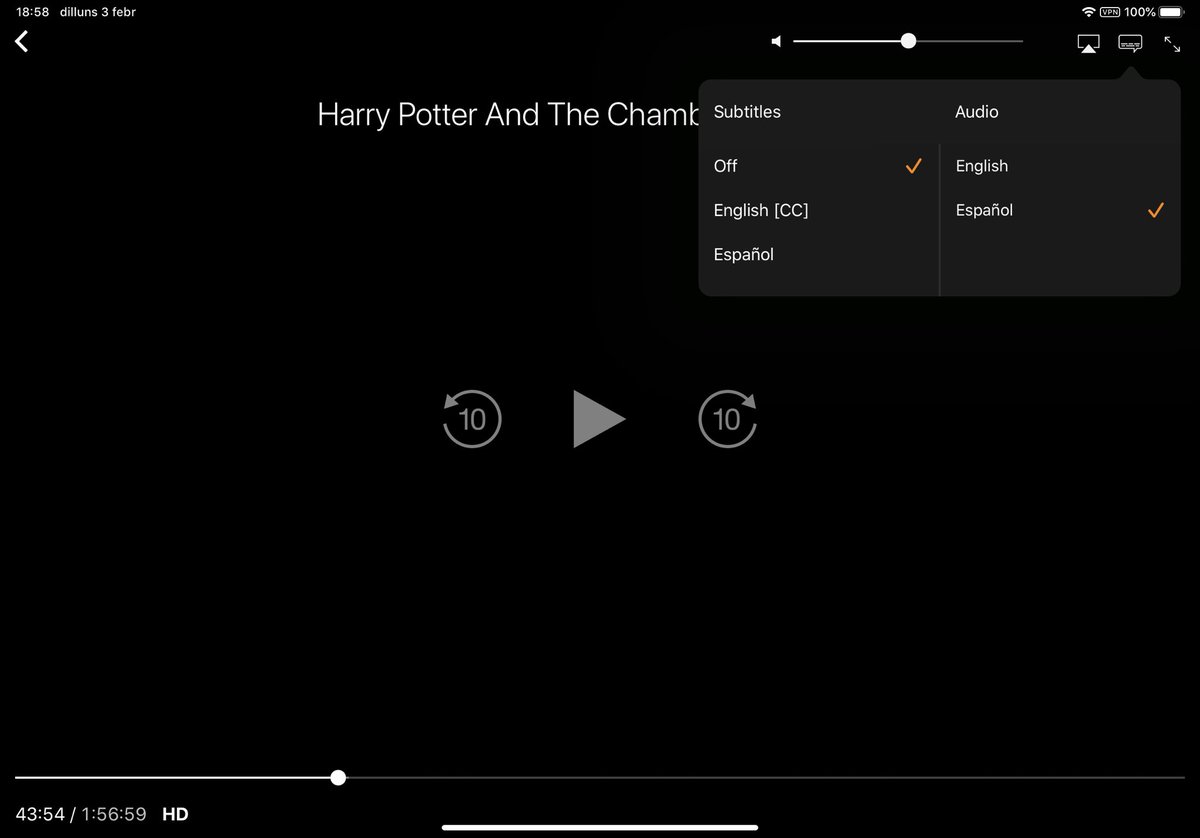Click the total duration 1:56:59
The height and width of the screenshot is (838, 1200).
pos(114,814)
